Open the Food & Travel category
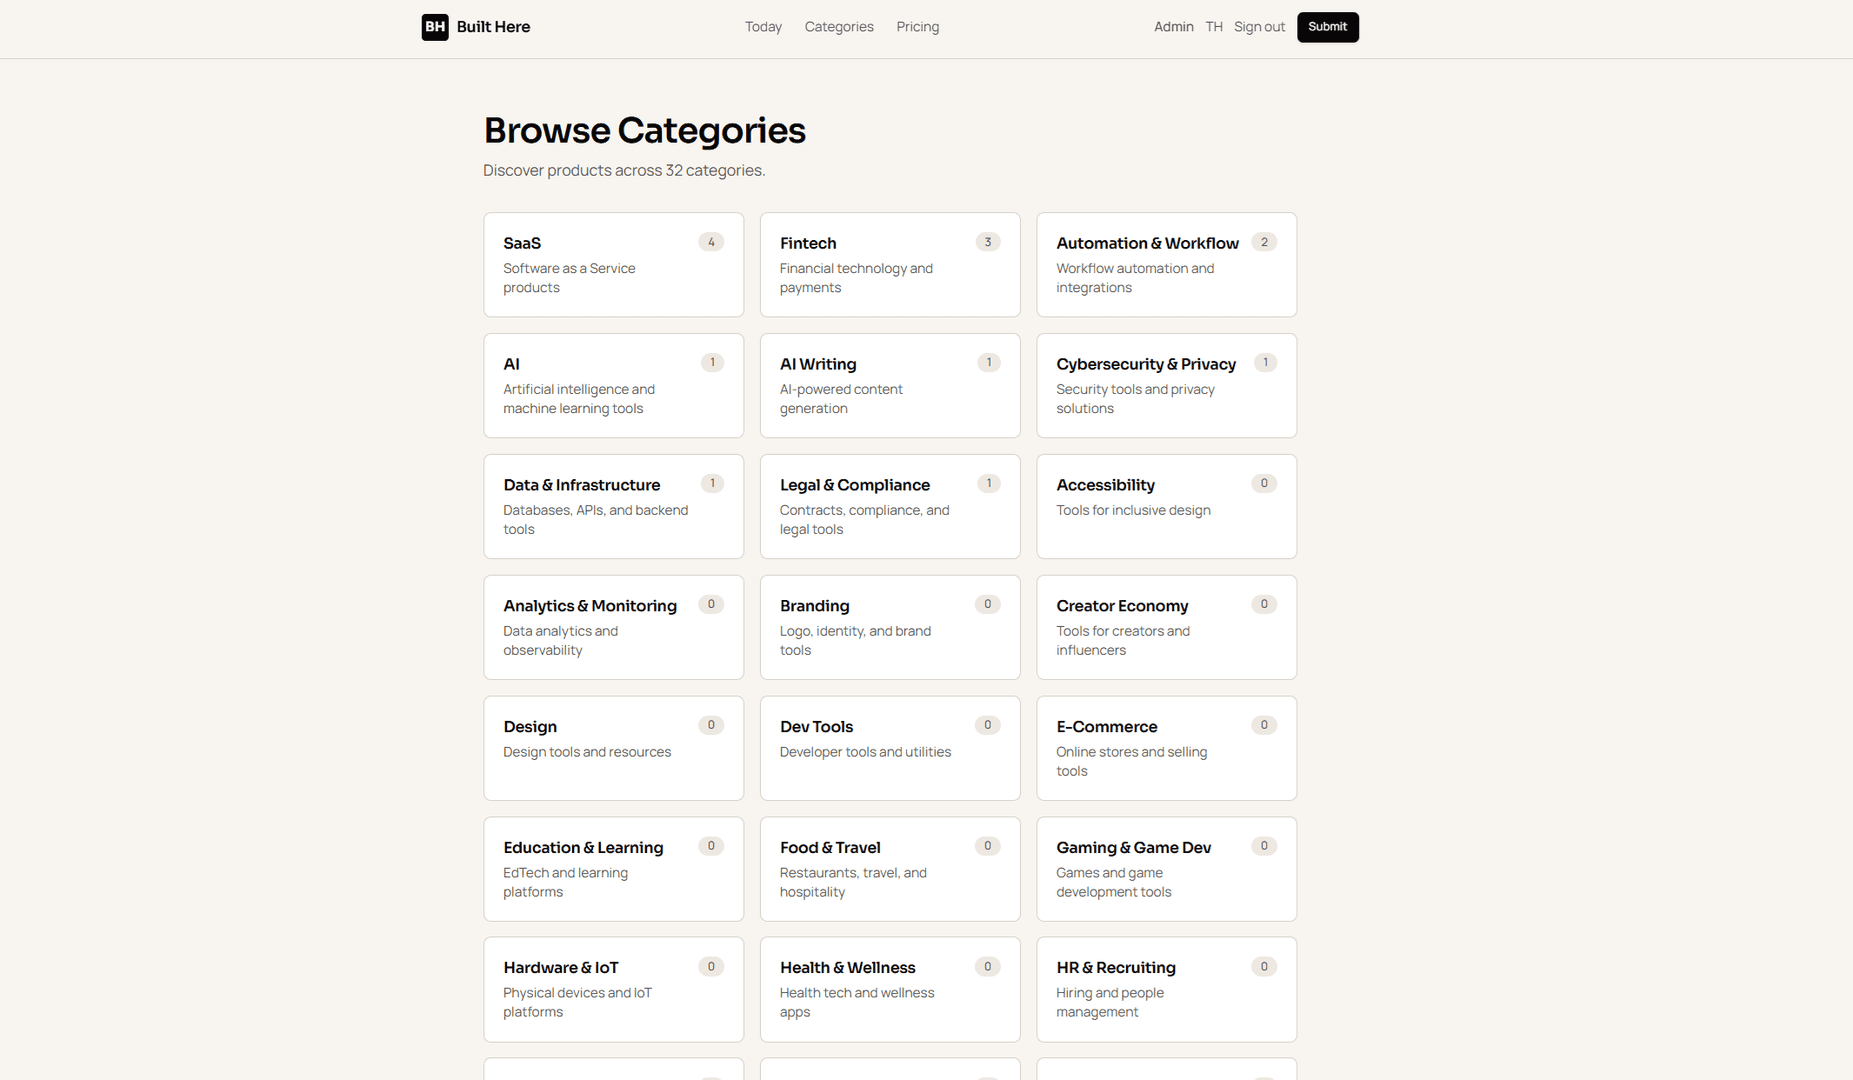Image resolution: width=1853 pixels, height=1080 pixels. point(890,870)
